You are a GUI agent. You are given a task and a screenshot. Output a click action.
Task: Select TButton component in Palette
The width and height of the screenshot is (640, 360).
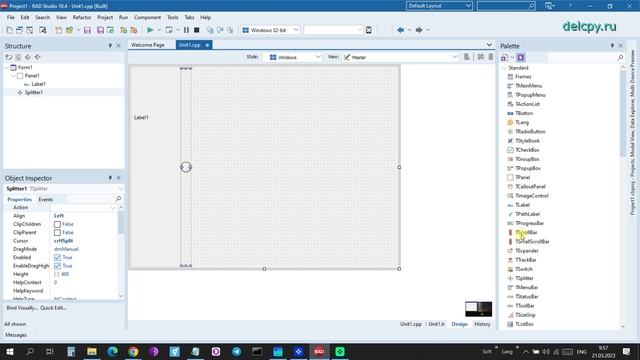tap(524, 113)
